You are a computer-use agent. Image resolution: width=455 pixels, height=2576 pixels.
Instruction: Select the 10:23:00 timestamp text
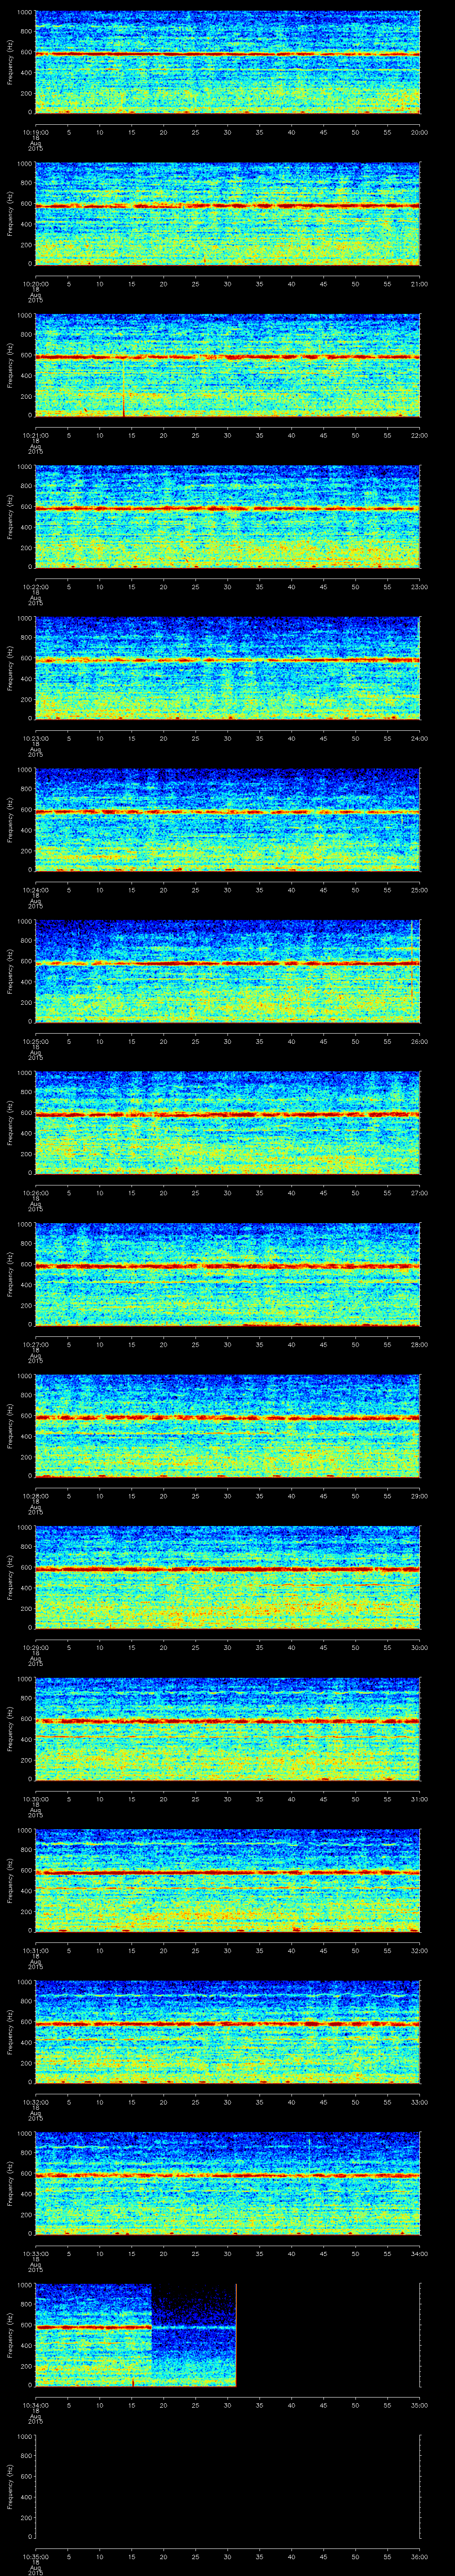[35, 738]
